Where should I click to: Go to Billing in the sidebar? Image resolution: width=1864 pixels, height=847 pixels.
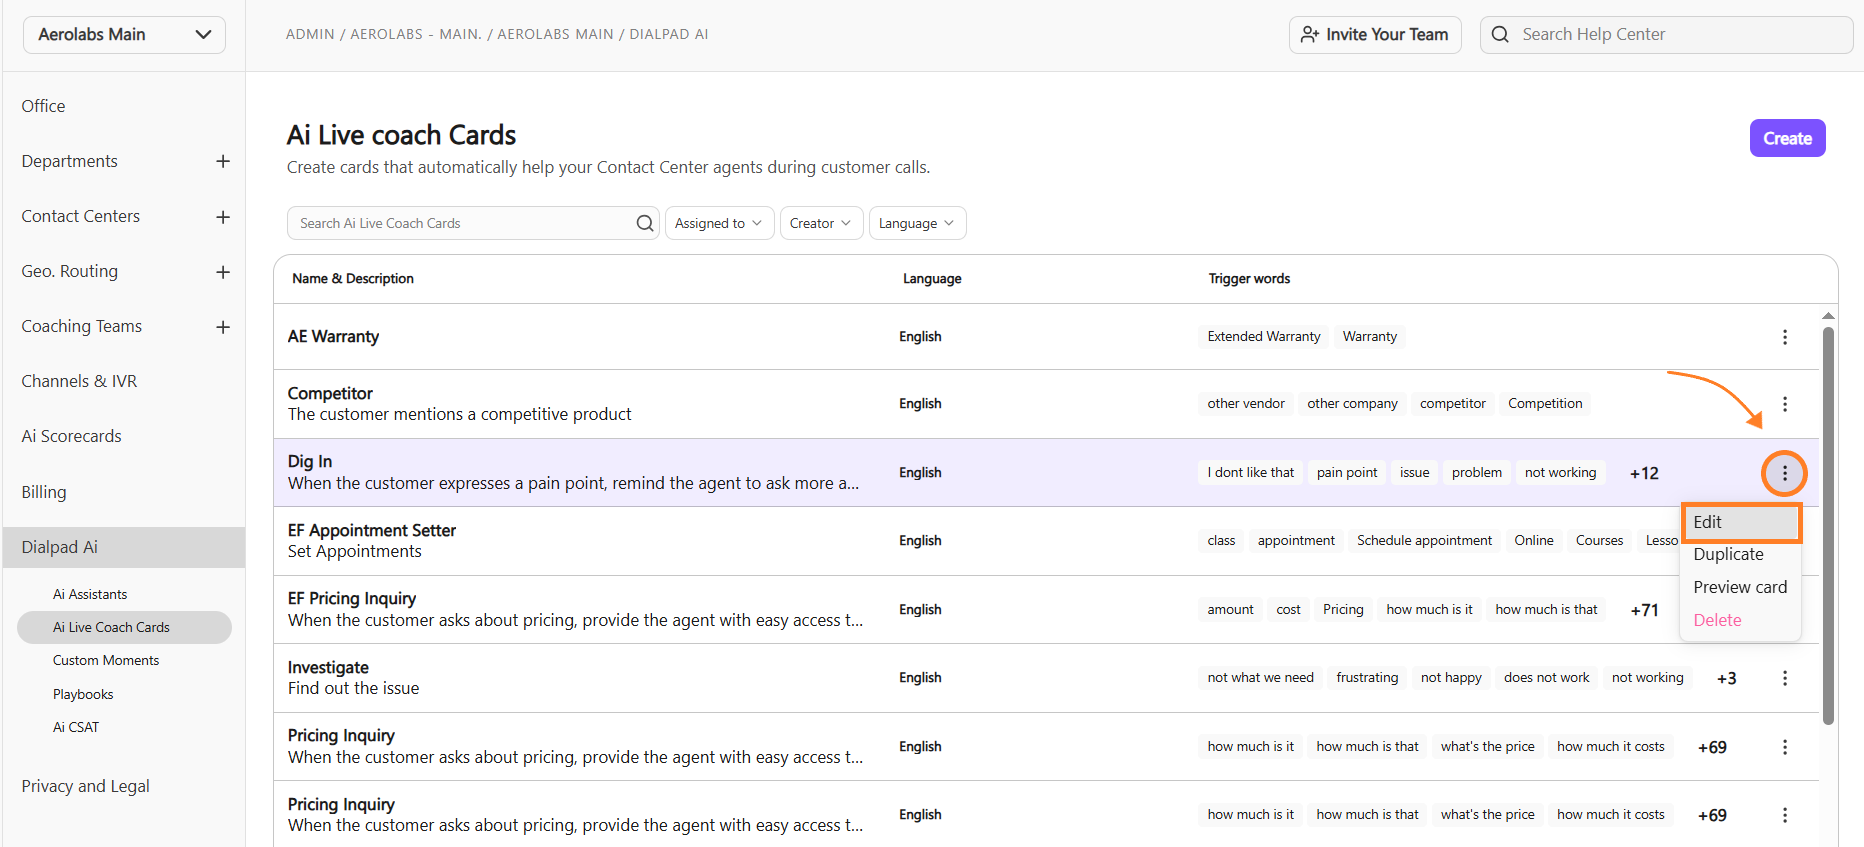click(x=44, y=492)
